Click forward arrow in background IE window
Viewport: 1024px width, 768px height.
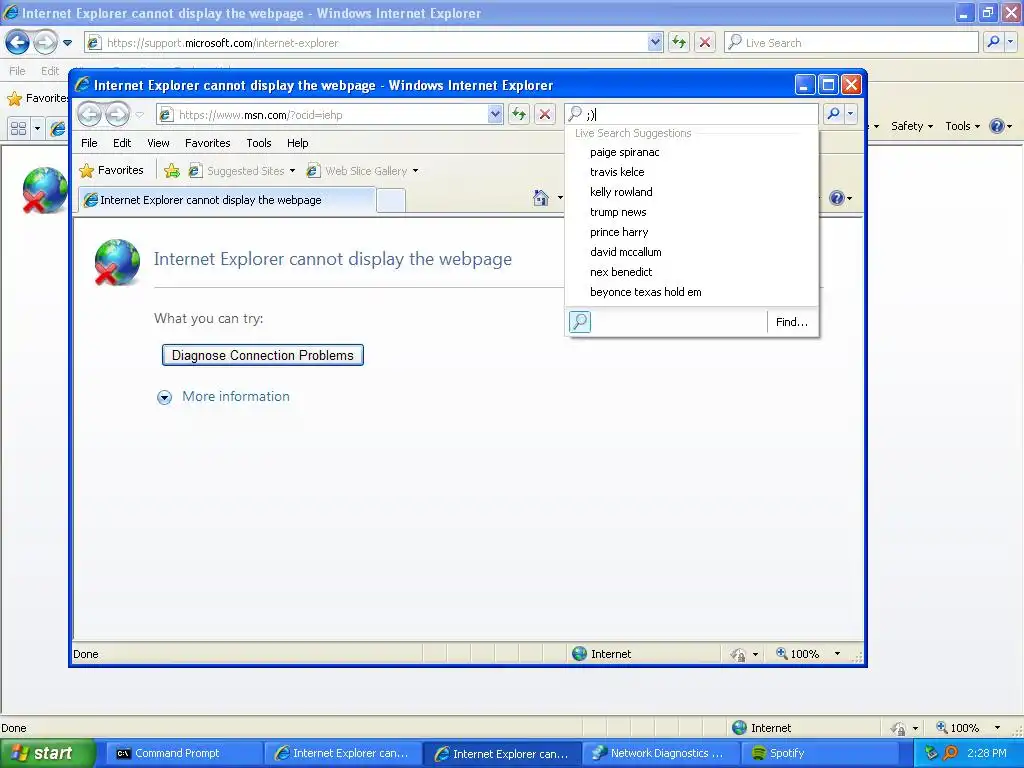point(45,43)
